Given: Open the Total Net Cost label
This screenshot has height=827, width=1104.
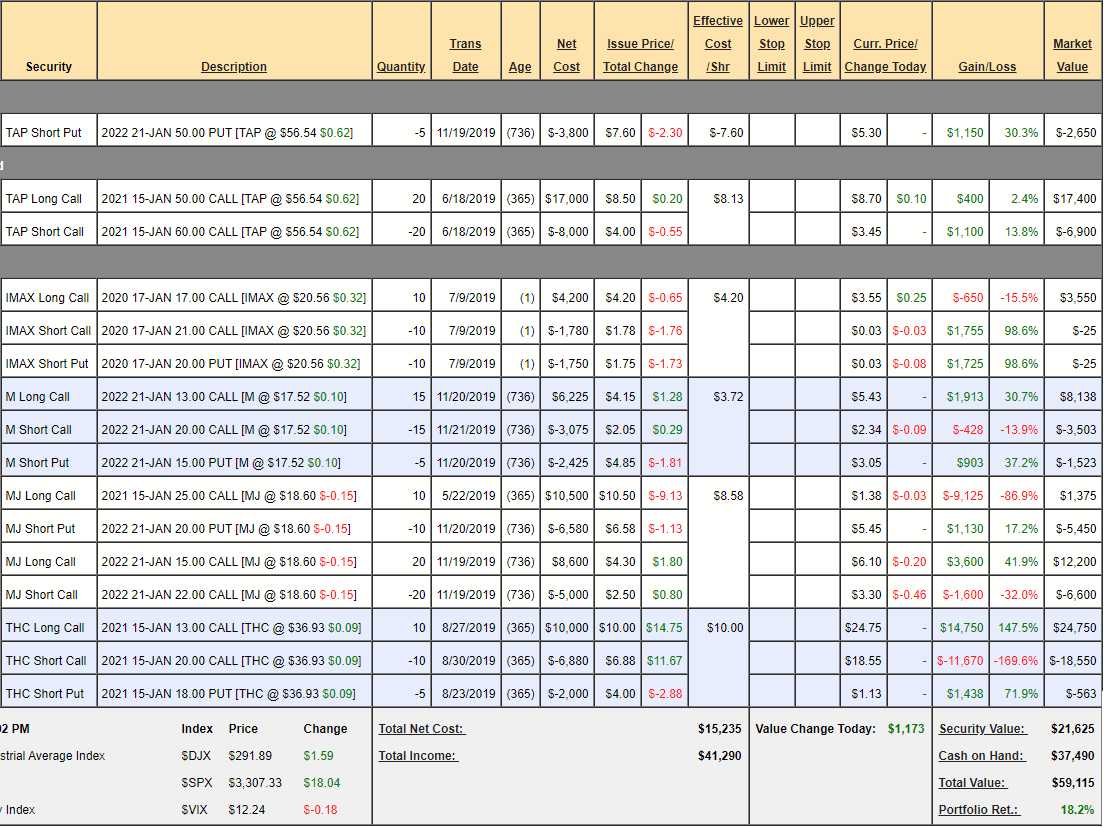Looking at the screenshot, I should pos(421,729).
